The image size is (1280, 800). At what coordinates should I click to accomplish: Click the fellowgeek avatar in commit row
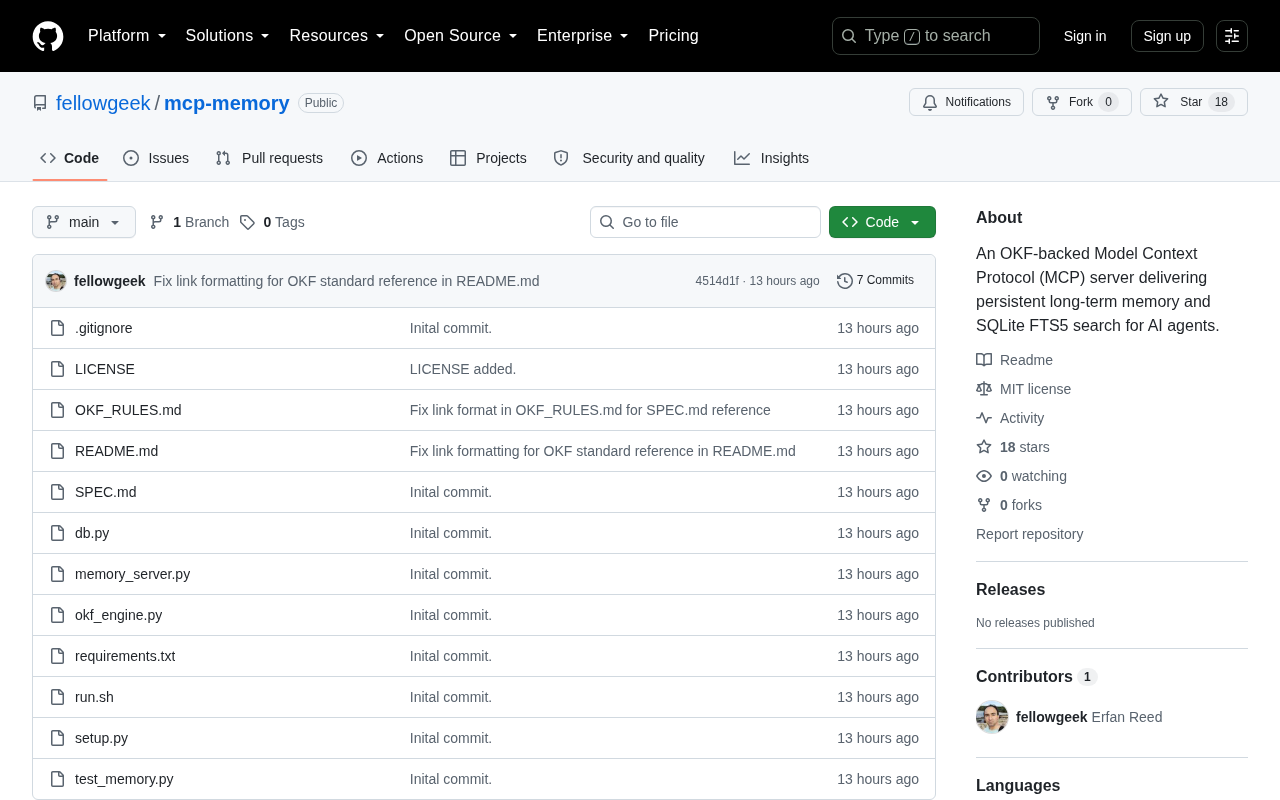coord(56,281)
